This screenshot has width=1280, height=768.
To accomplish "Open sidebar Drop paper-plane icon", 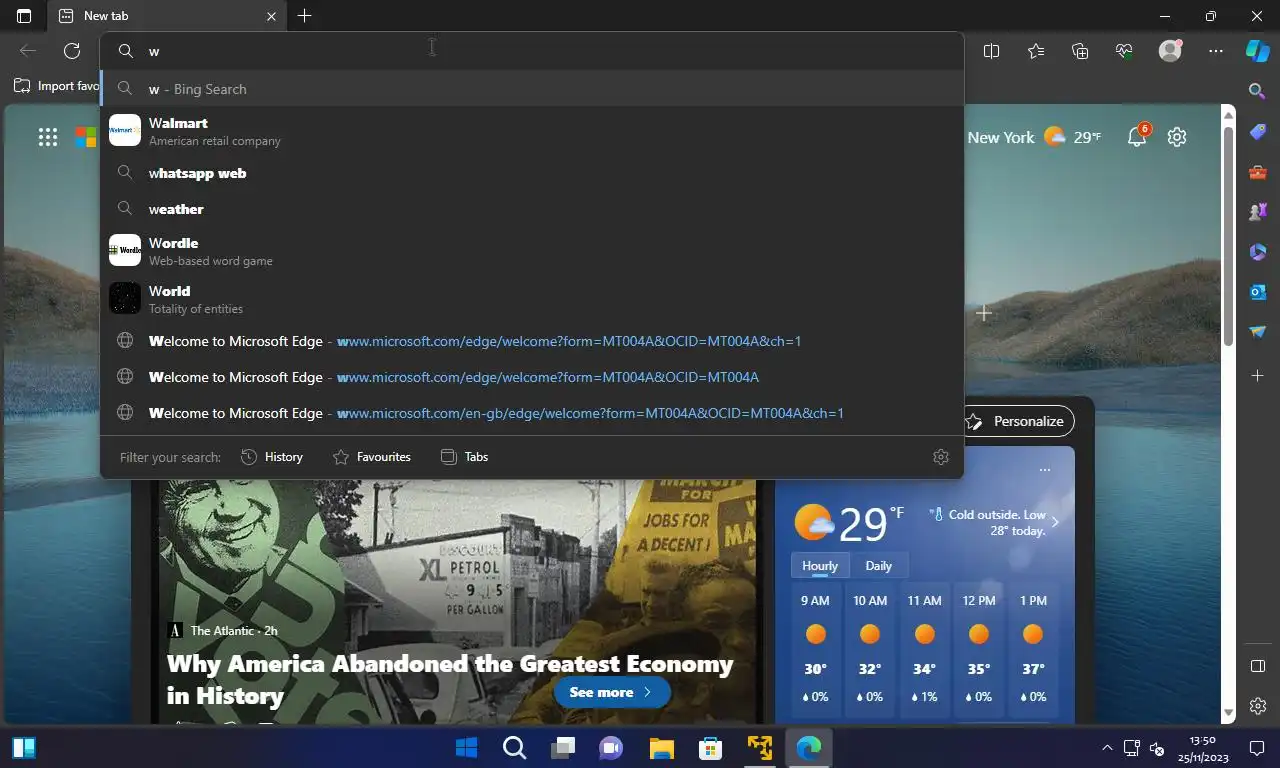I will (x=1257, y=332).
